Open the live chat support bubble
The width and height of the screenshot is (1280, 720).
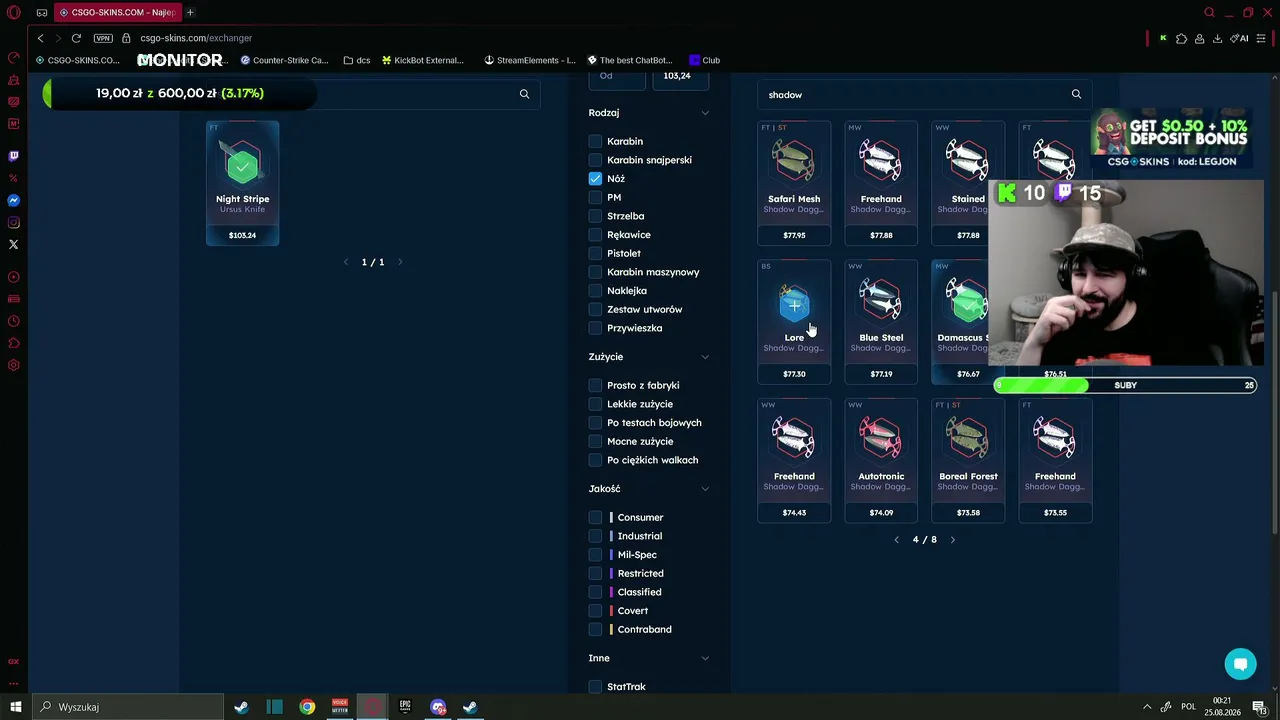pos(1240,664)
